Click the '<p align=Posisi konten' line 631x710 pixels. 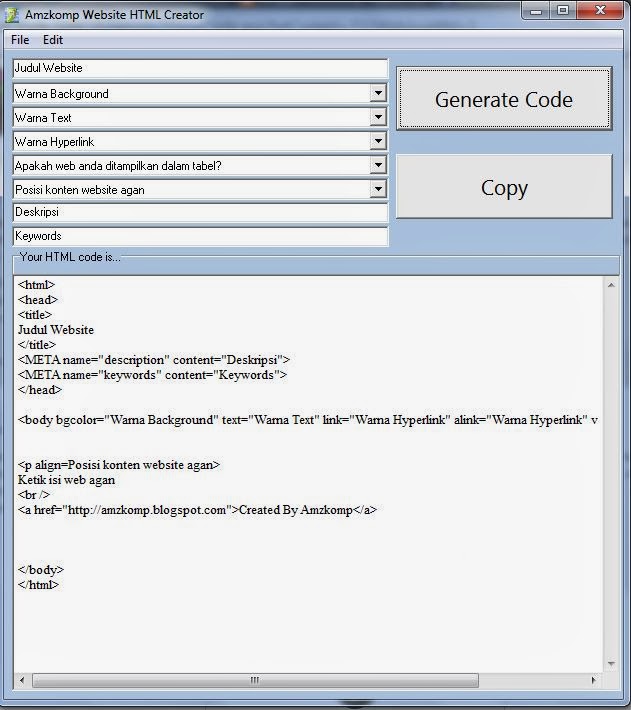tap(119, 465)
